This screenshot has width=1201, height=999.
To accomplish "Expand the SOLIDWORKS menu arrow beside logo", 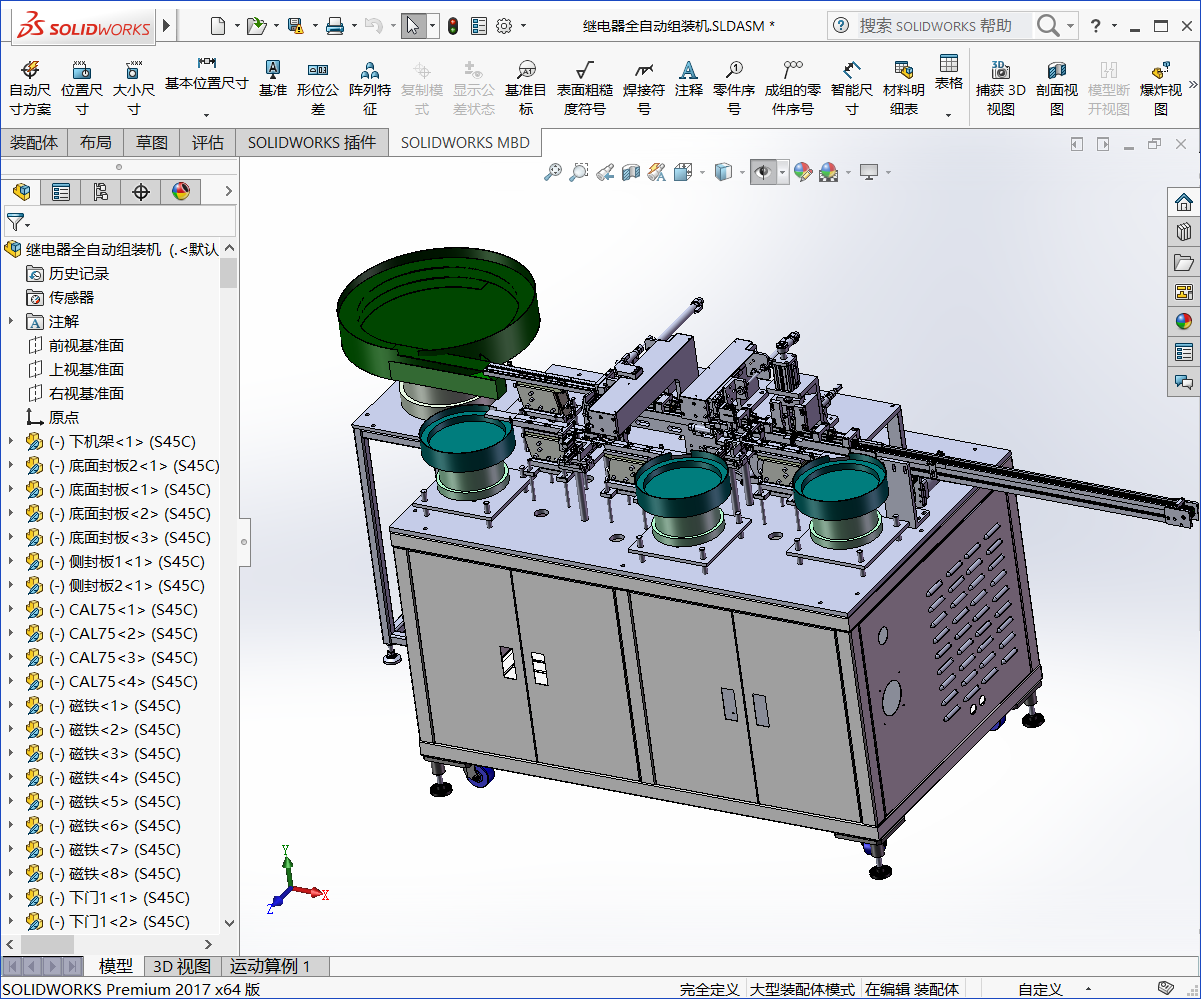I will (x=166, y=25).
